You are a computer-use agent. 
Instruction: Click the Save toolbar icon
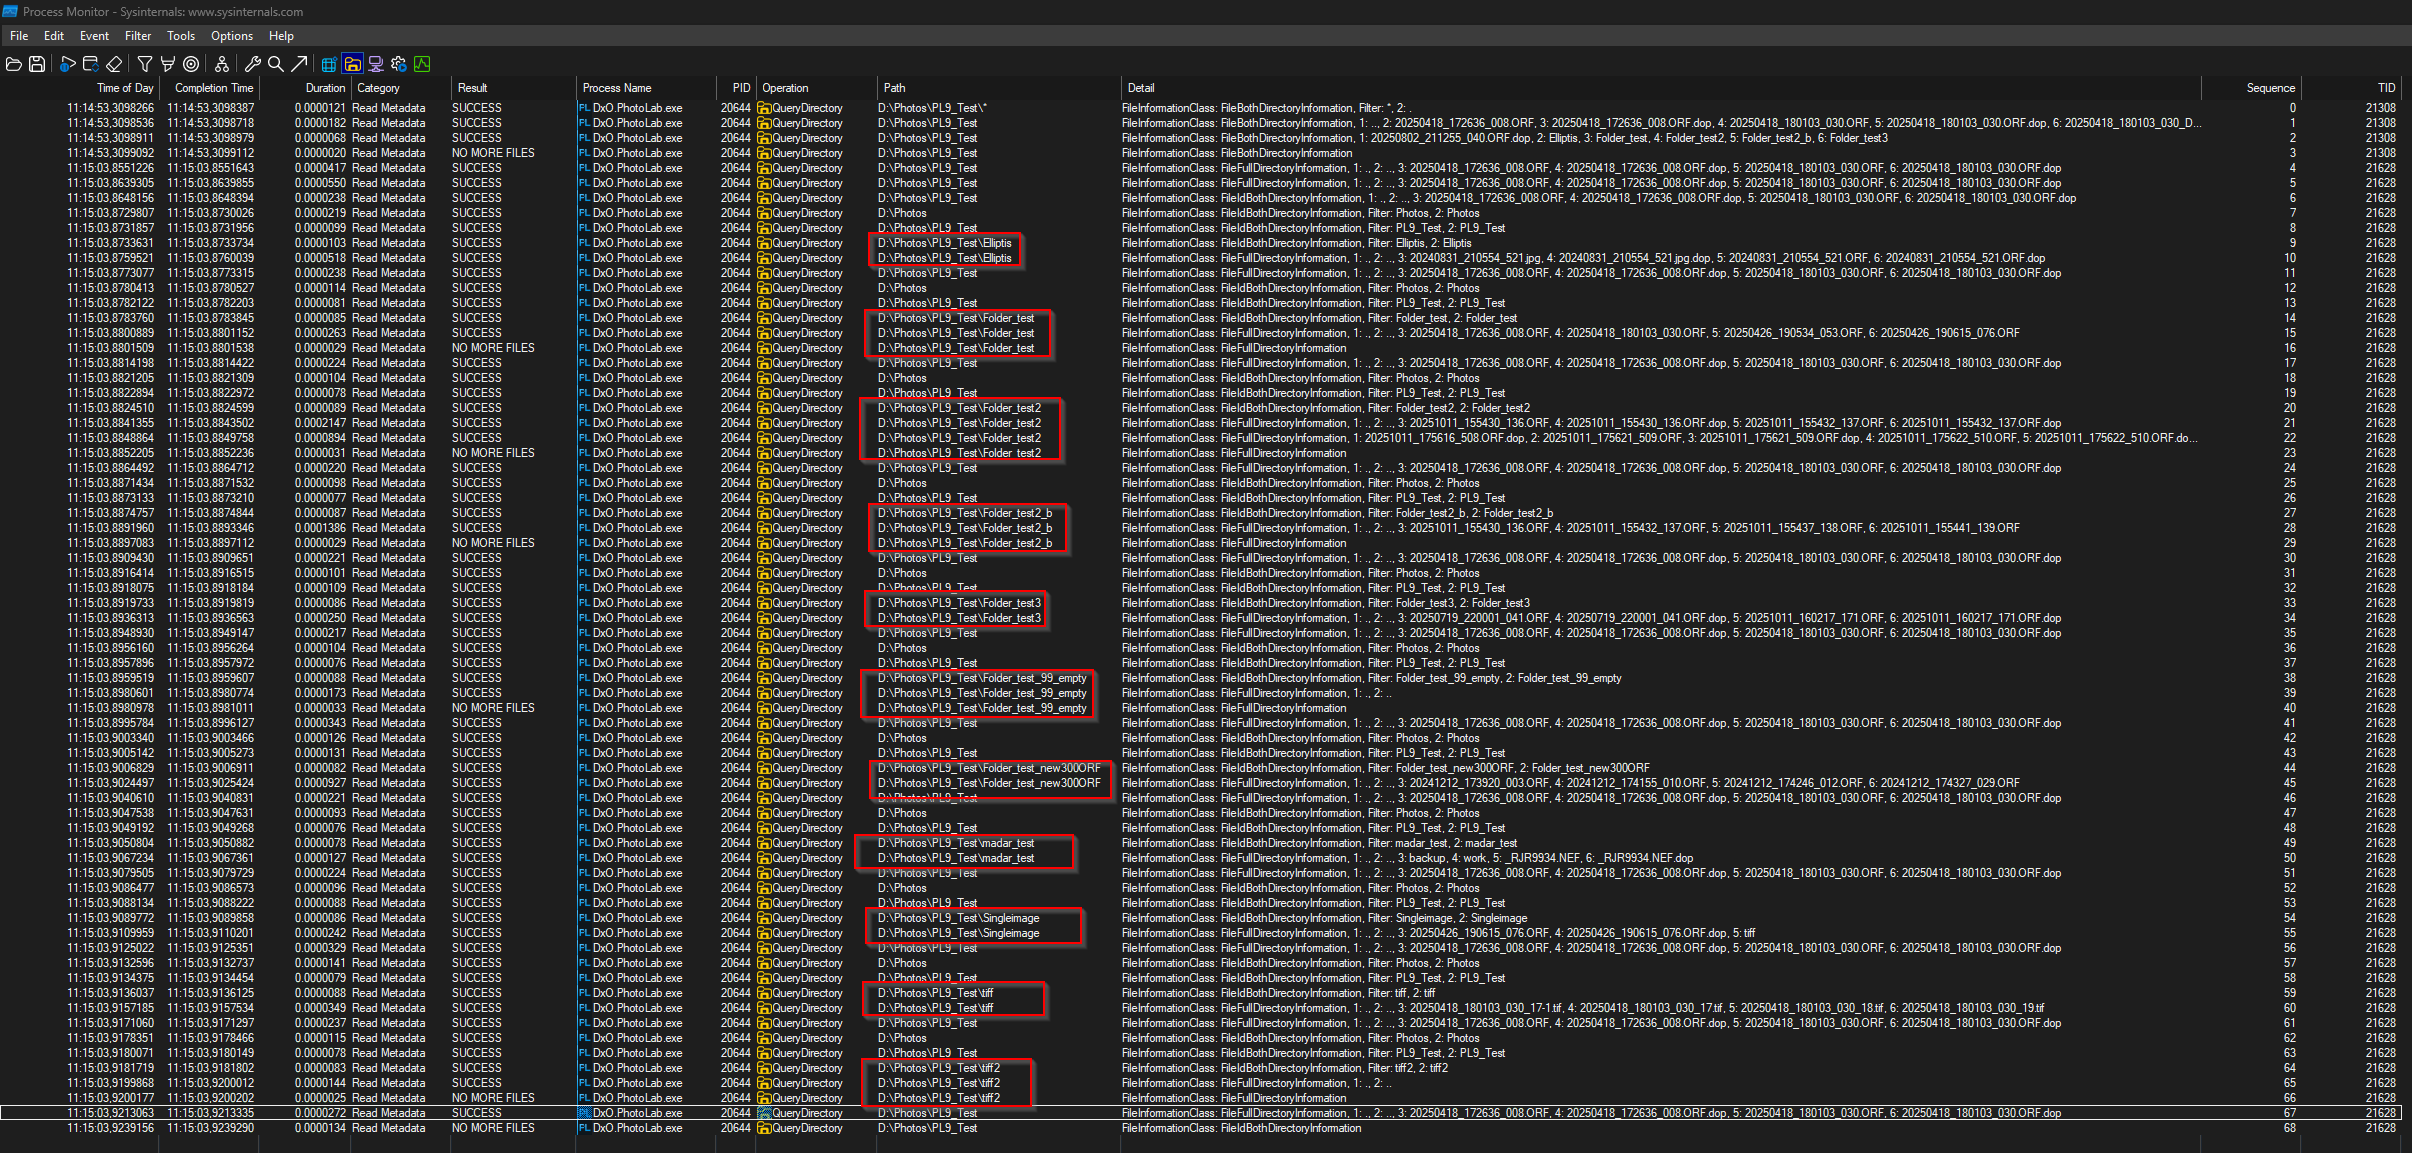37,64
